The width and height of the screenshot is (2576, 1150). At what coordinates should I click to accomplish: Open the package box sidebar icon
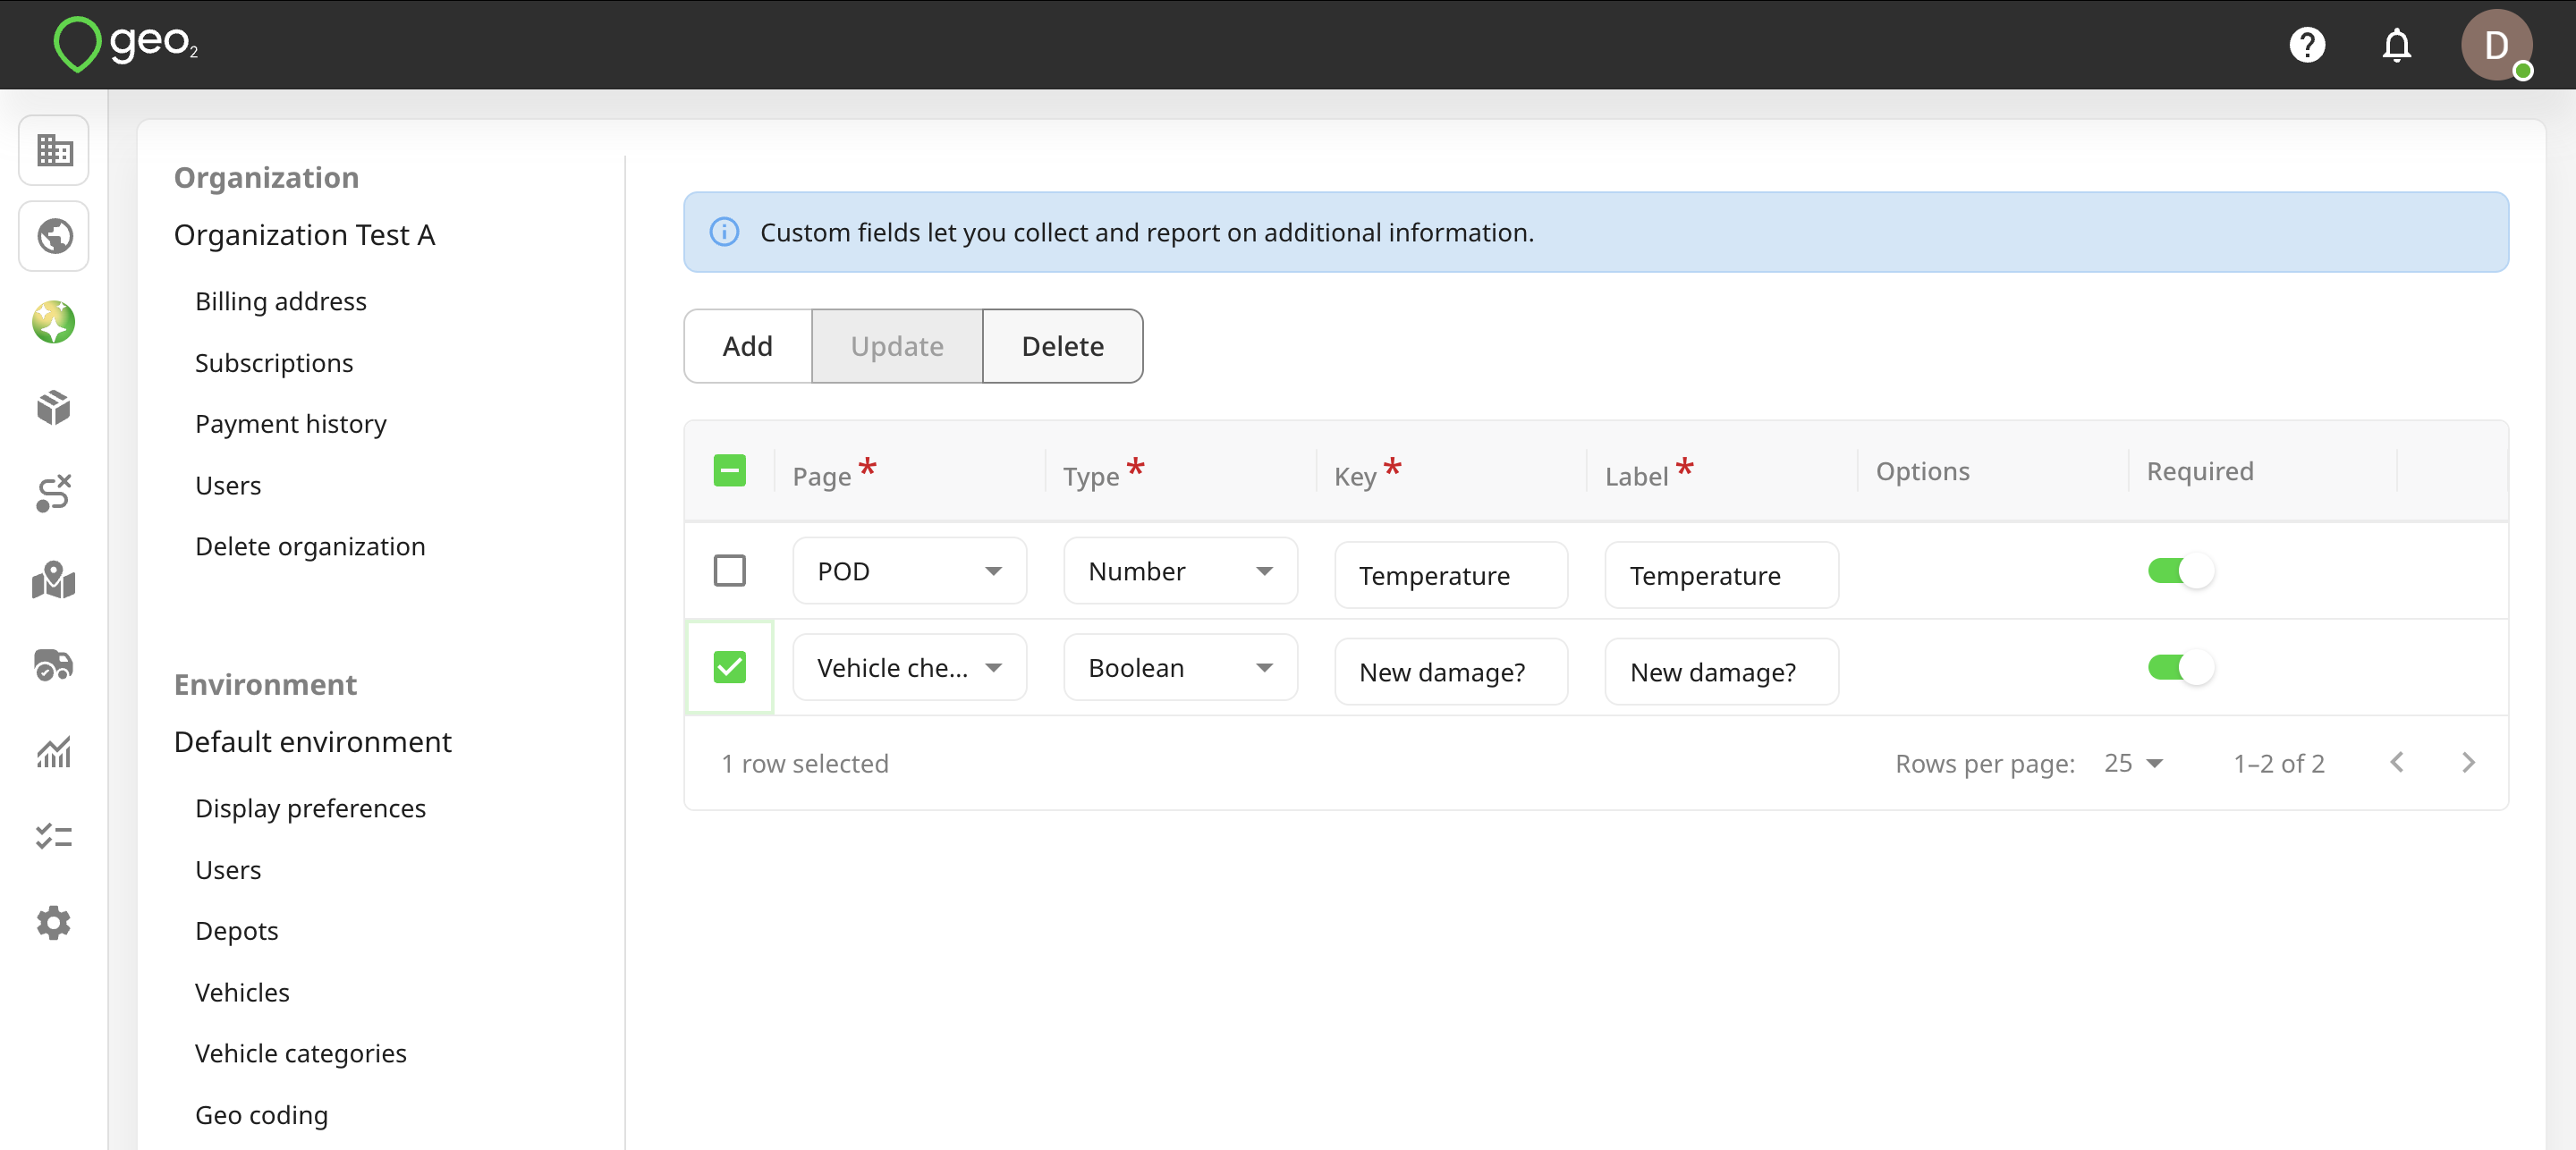click(x=54, y=407)
